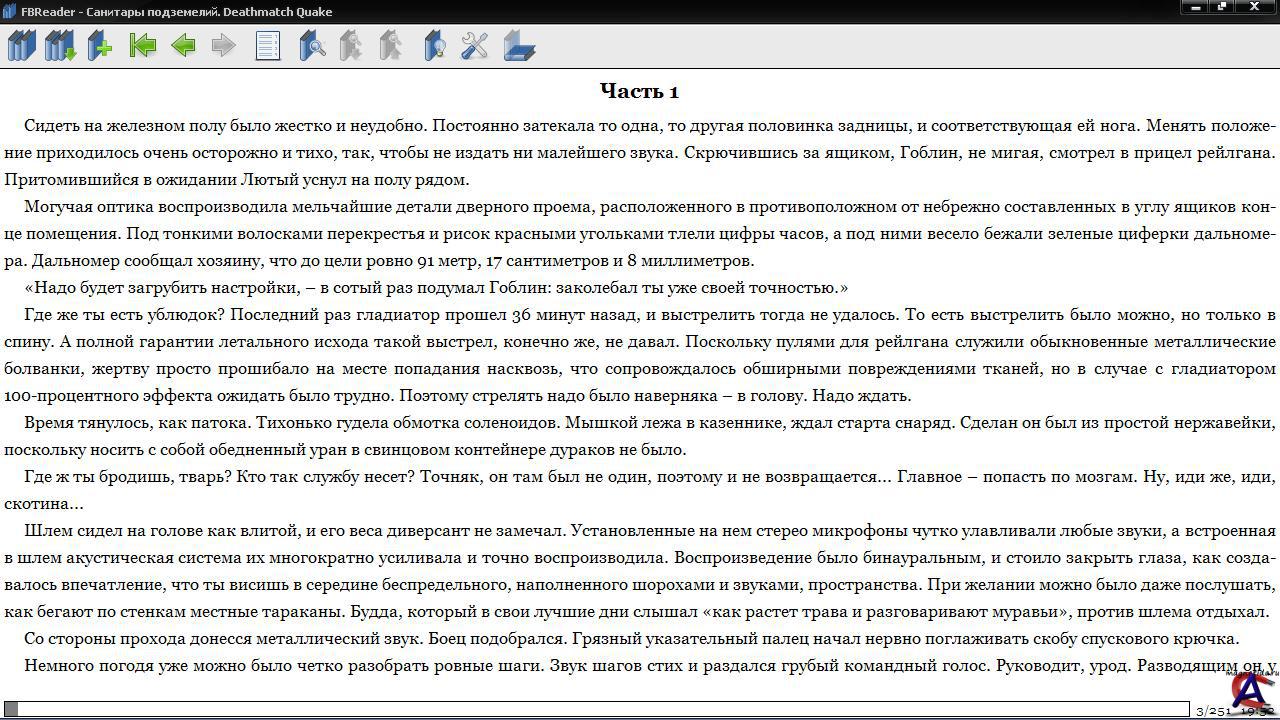Click the page counter 3/251 in footer
1280x720 pixels.
tap(1212, 711)
